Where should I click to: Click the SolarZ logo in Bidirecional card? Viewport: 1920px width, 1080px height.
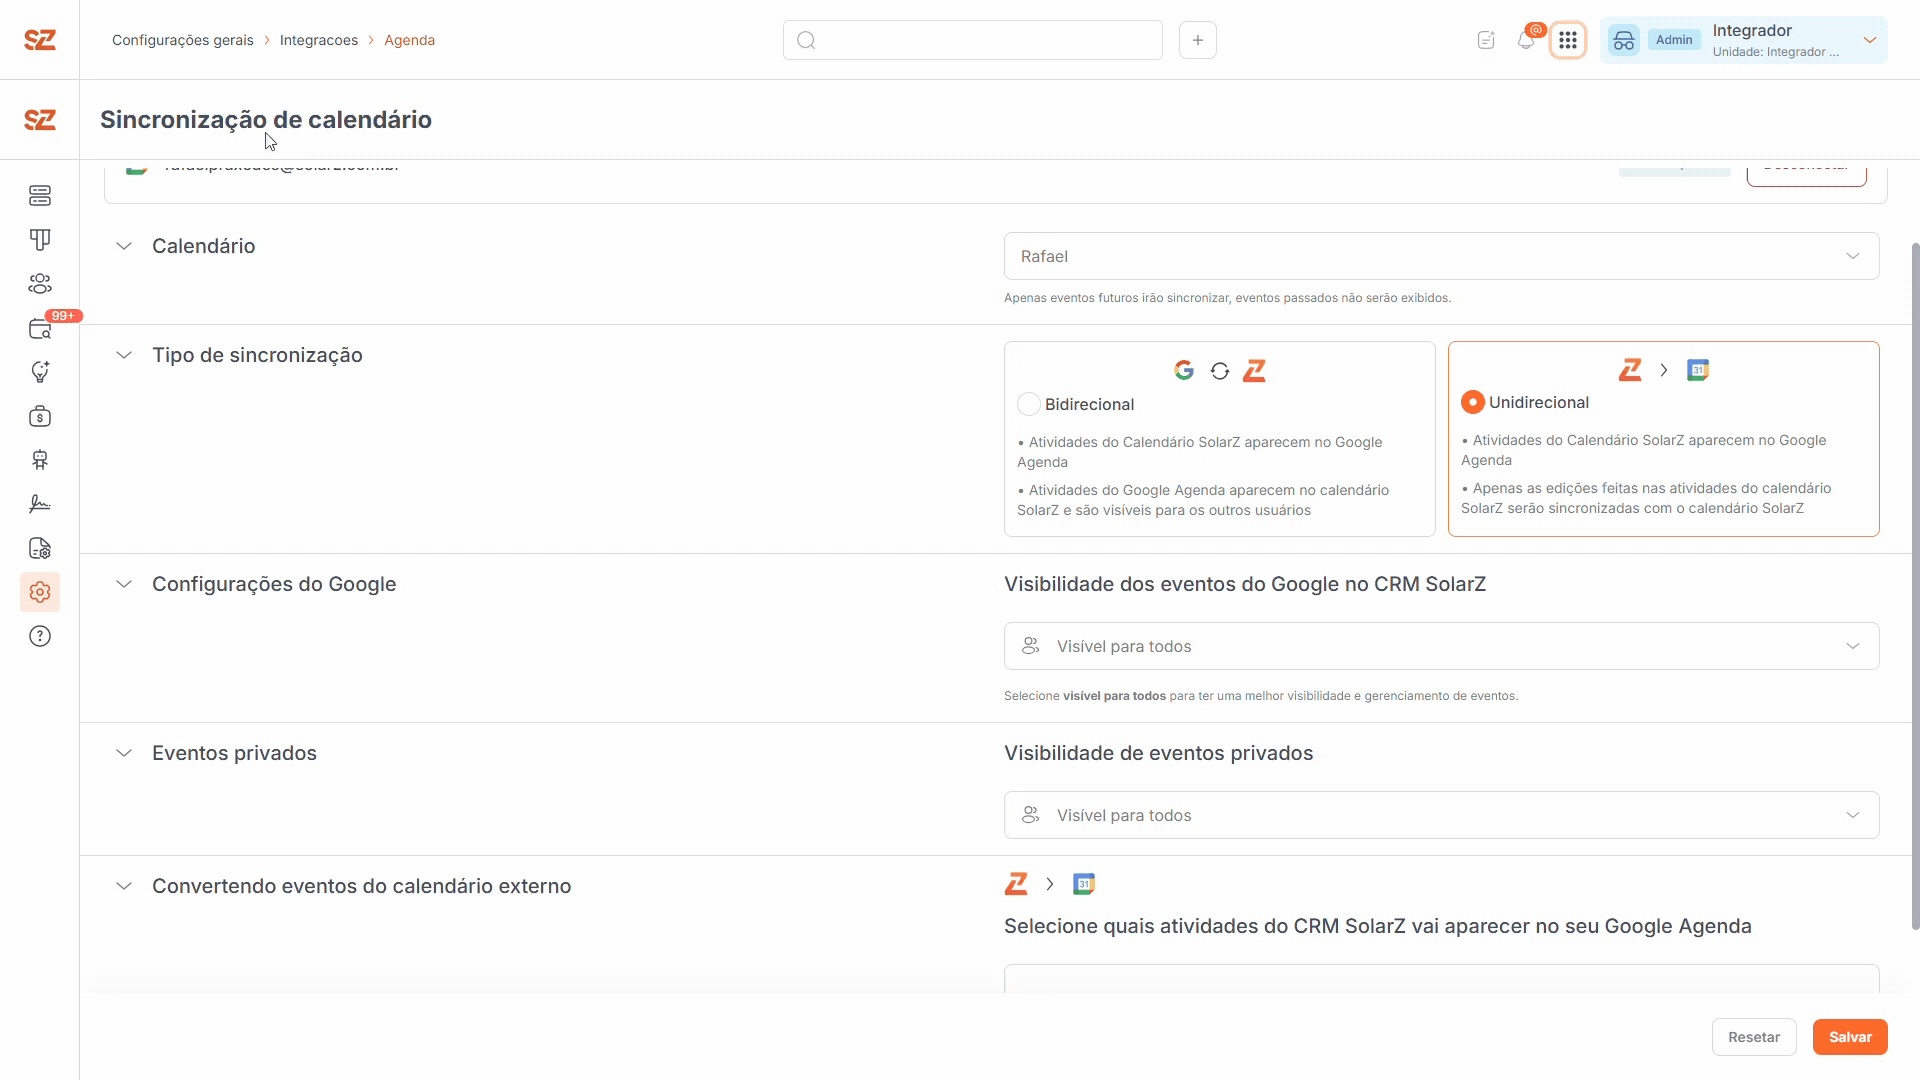[1255, 371]
